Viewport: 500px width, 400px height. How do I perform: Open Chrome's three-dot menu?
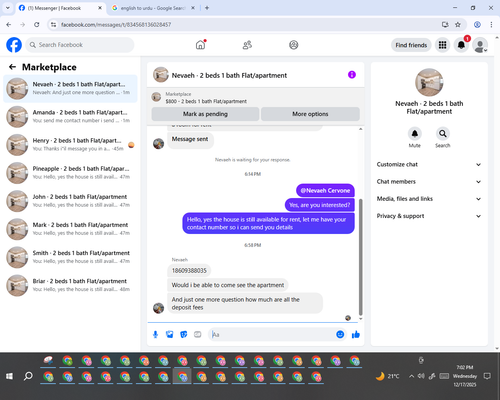click(491, 25)
